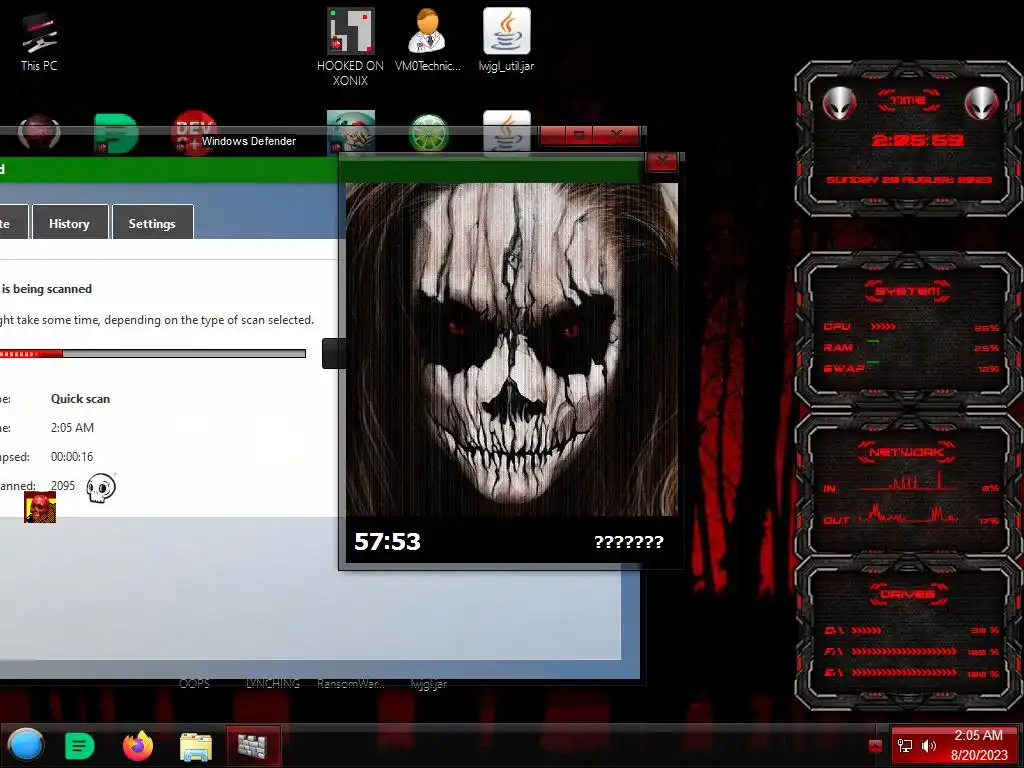Click the Windows Defender title text

pos(249,141)
